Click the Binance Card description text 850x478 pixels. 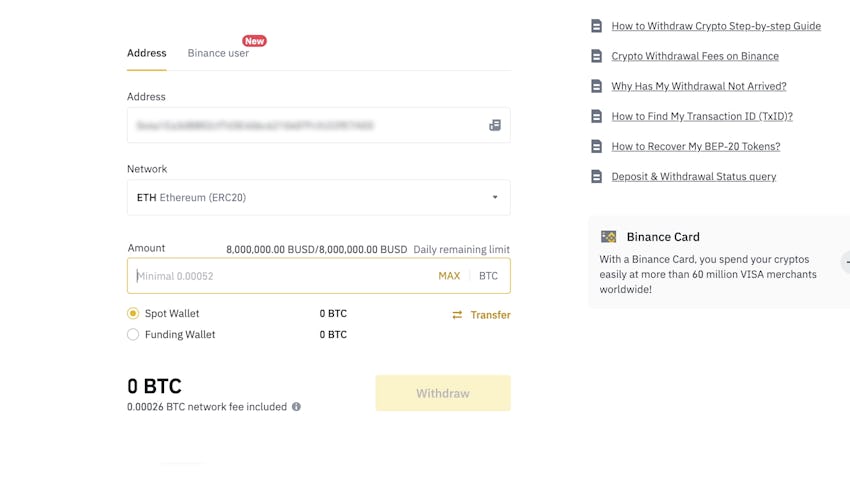click(708, 274)
